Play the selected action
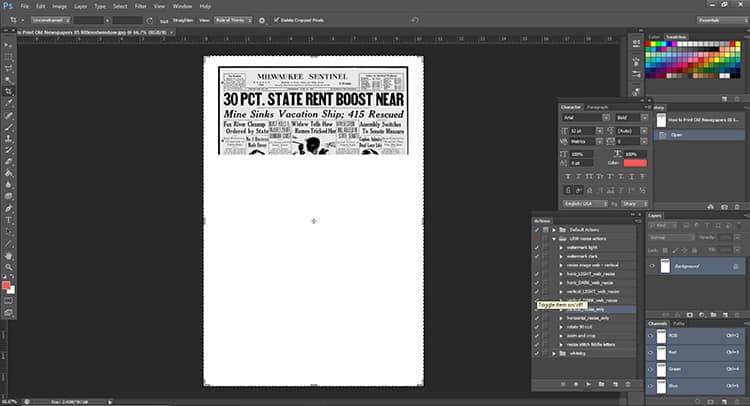The width and height of the screenshot is (750, 406). (x=588, y=384)
